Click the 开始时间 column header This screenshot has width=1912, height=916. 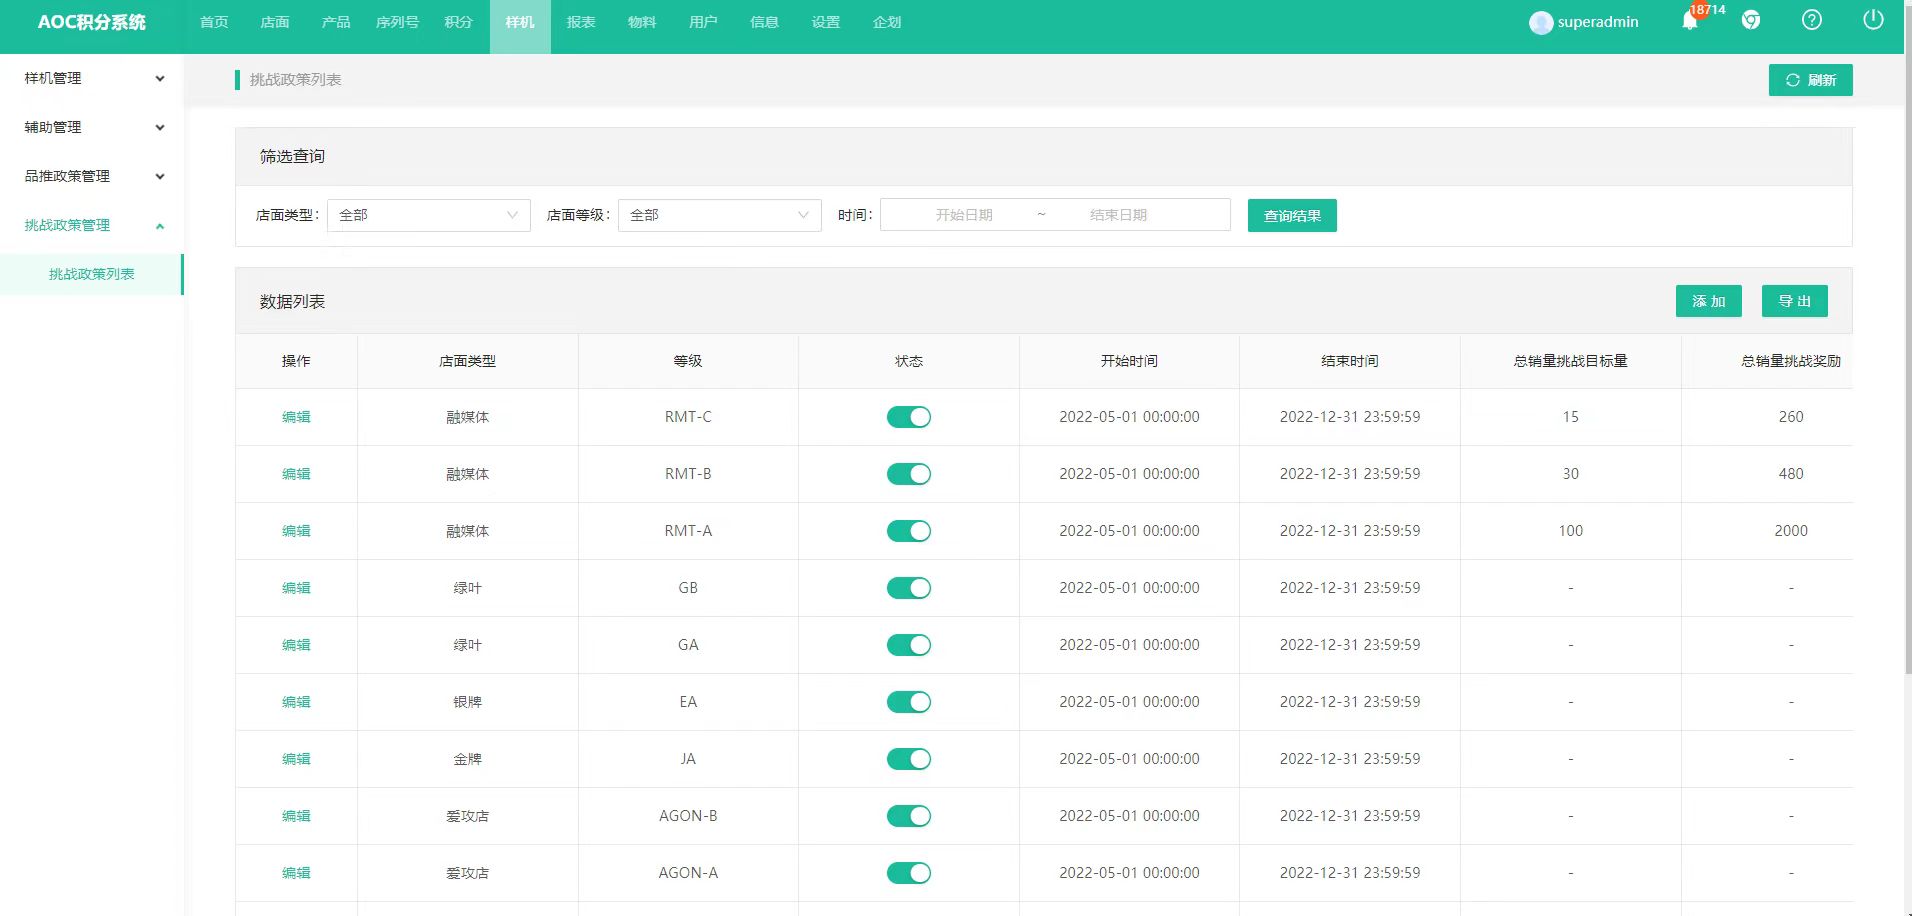1129,361
